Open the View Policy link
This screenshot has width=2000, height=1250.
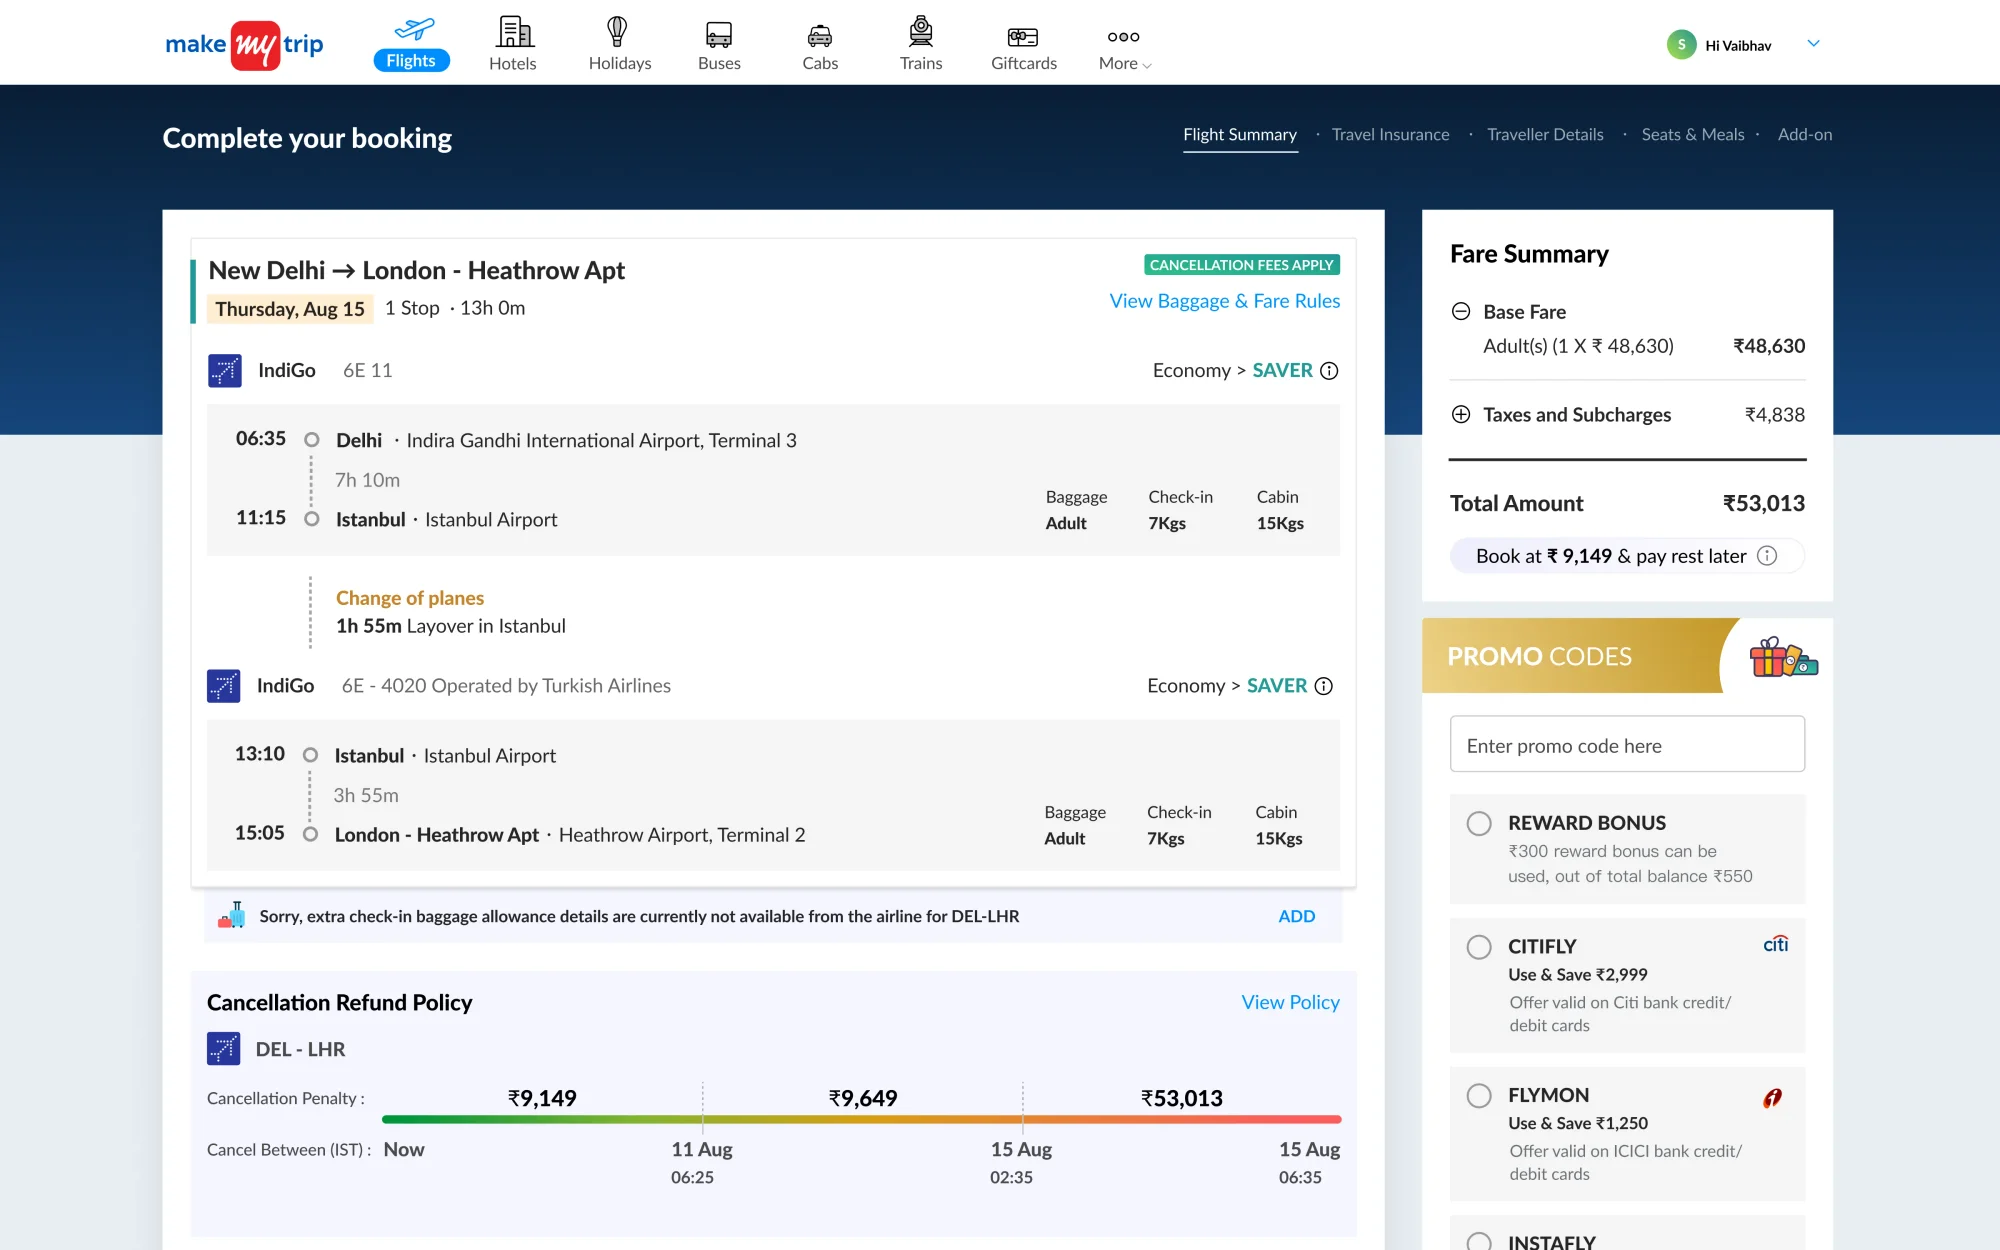point(1290,1002)
